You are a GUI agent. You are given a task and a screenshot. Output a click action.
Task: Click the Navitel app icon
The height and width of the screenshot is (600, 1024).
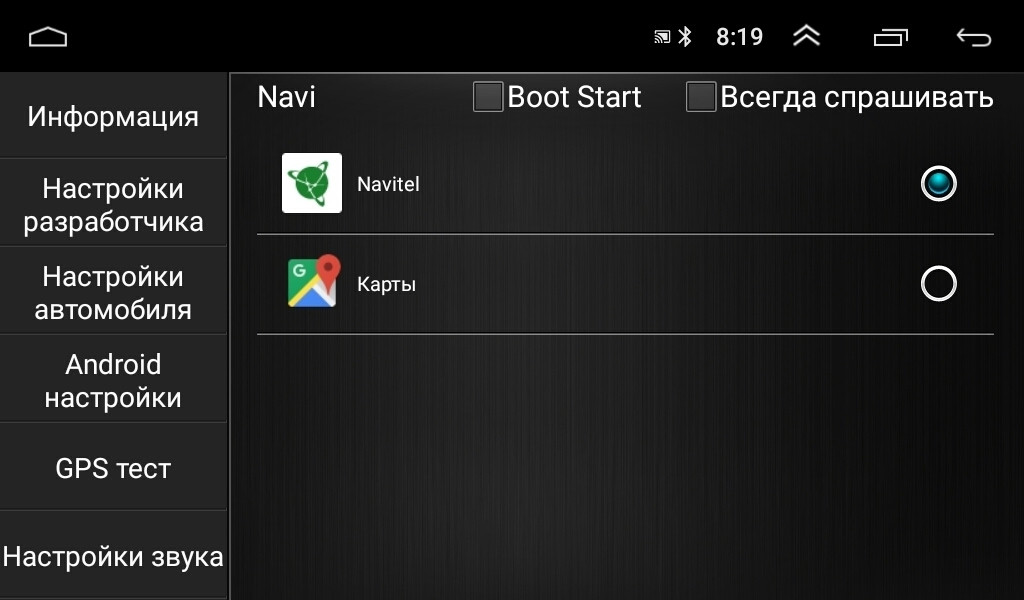312,183
